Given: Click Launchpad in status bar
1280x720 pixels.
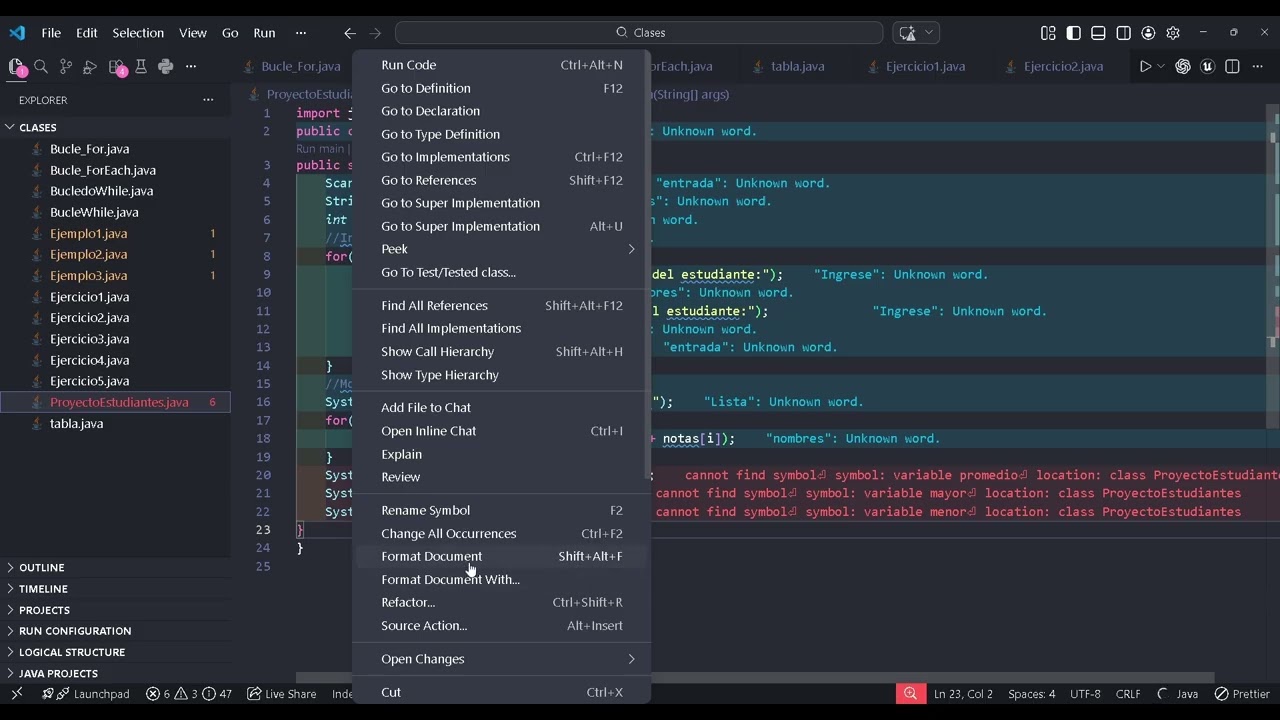Looking at the screenshot, I should [86, 694].
